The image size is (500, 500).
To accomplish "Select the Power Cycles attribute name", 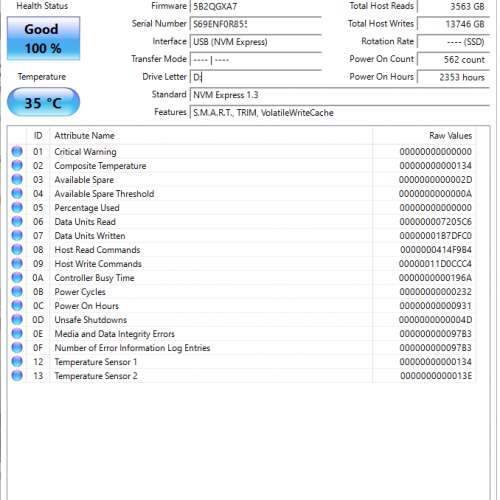I will click(x=80, y=292).
